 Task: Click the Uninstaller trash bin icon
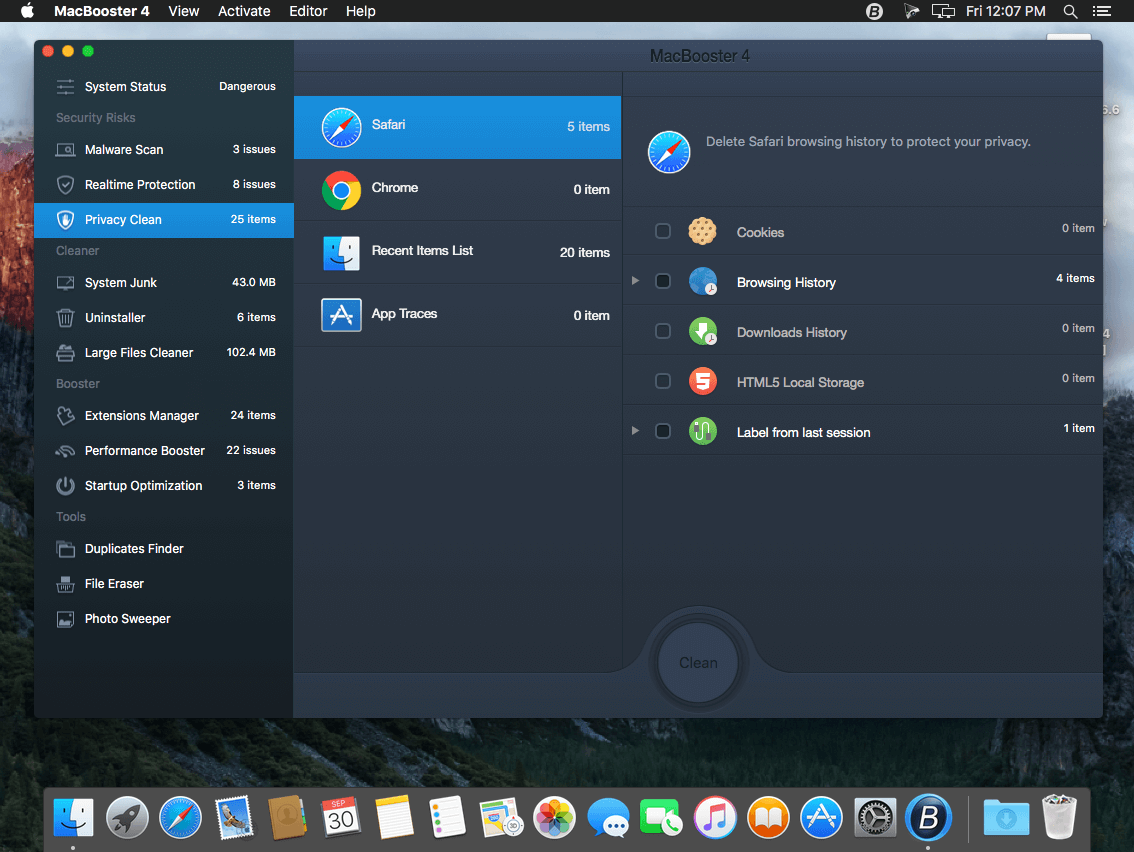click(x=65, y=318)
